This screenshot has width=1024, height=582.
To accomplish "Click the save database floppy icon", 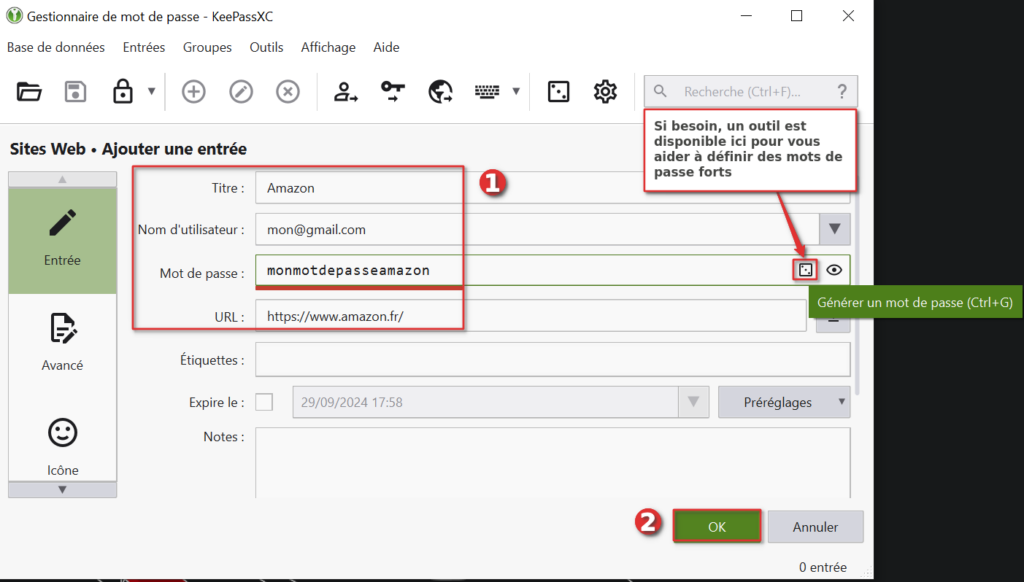I will click(x=75, y=92).
